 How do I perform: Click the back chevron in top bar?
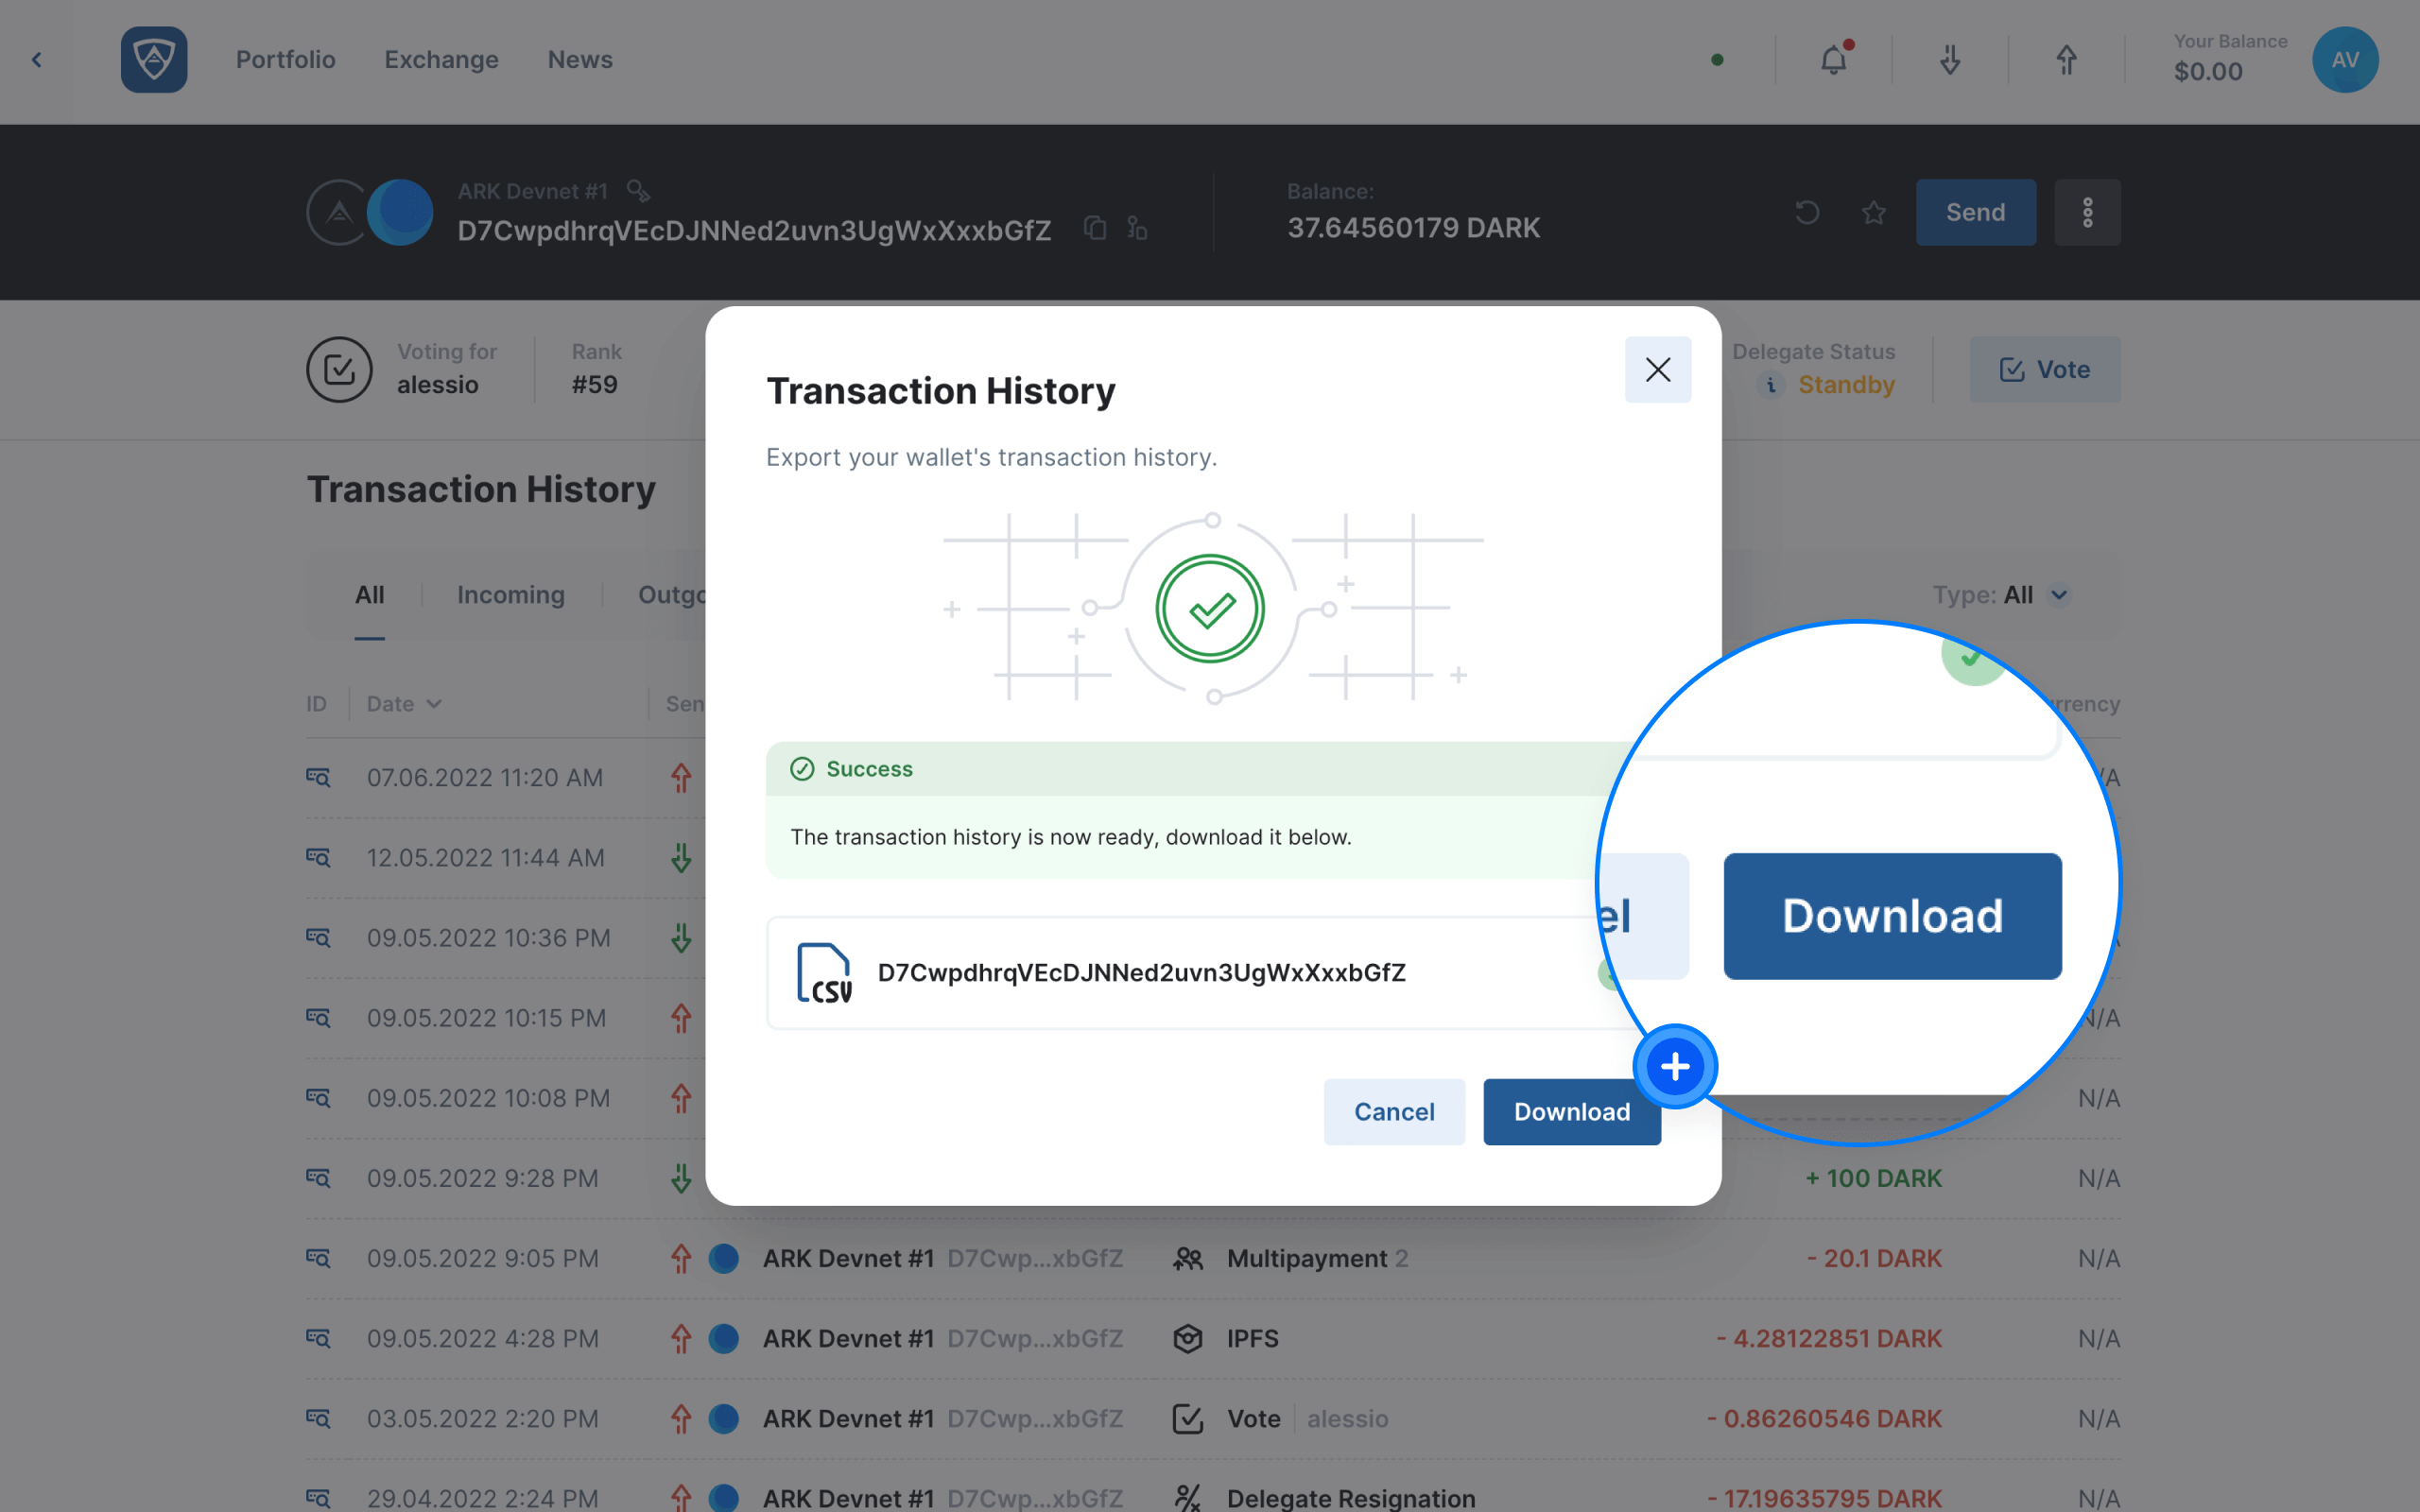coord(37,60)
